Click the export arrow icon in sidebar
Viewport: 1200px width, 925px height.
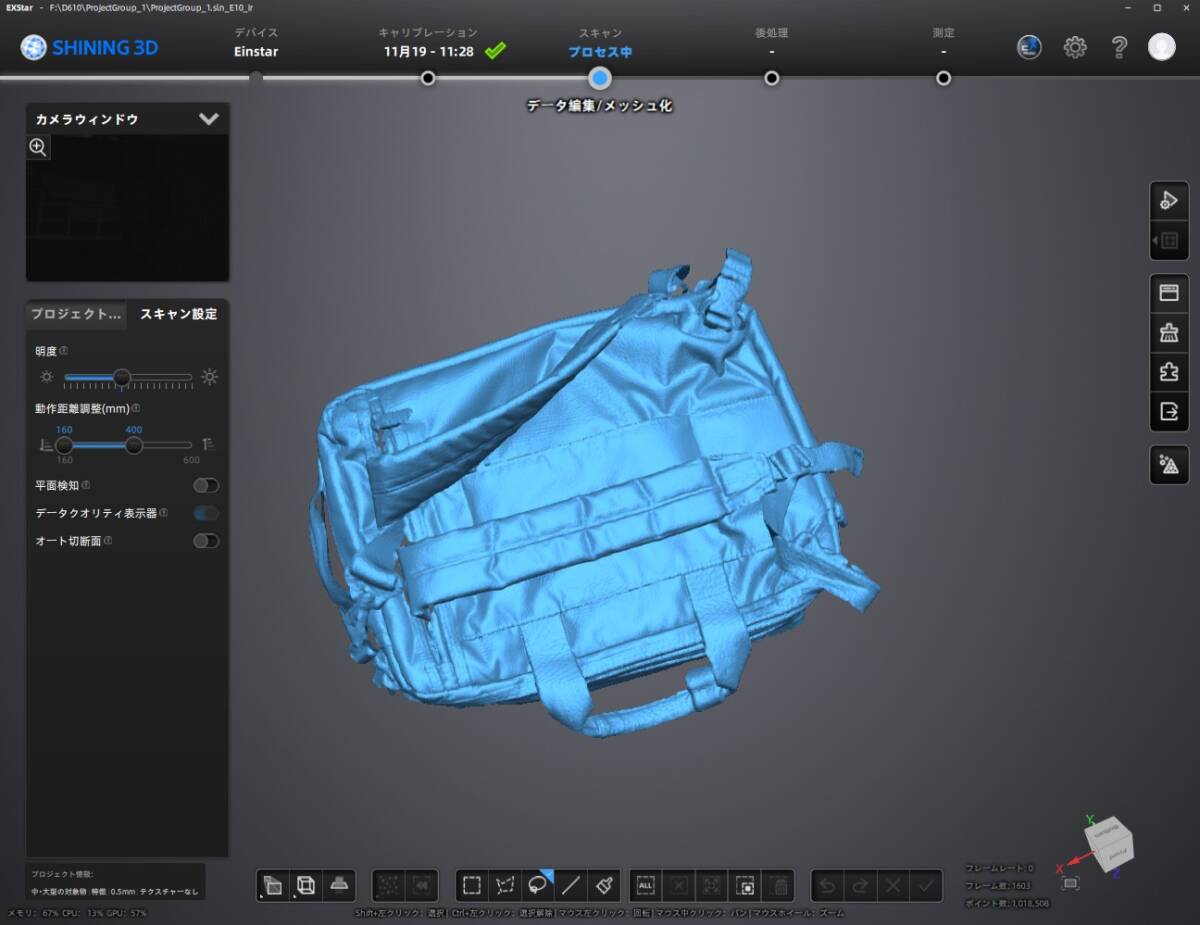[1168, 411]
